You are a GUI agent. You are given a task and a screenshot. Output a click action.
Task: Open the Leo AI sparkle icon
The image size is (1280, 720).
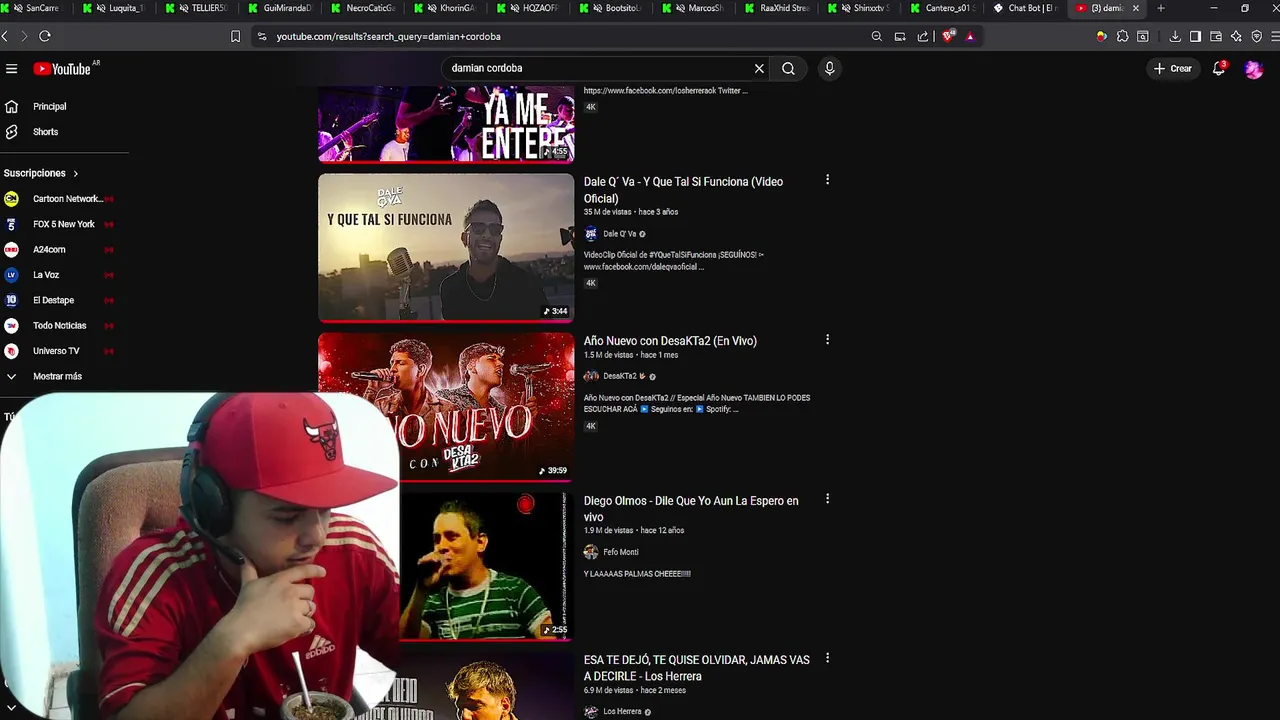1237,36
